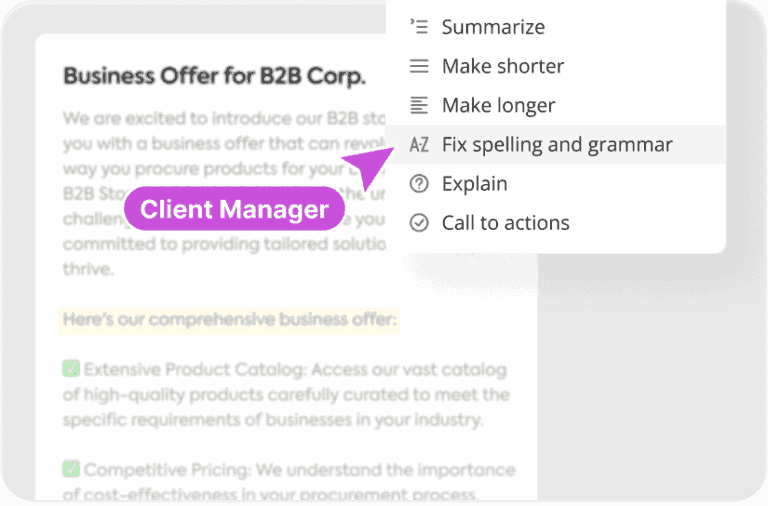
Task: Choose Make longer menu option
Action: tap(498, 105)
